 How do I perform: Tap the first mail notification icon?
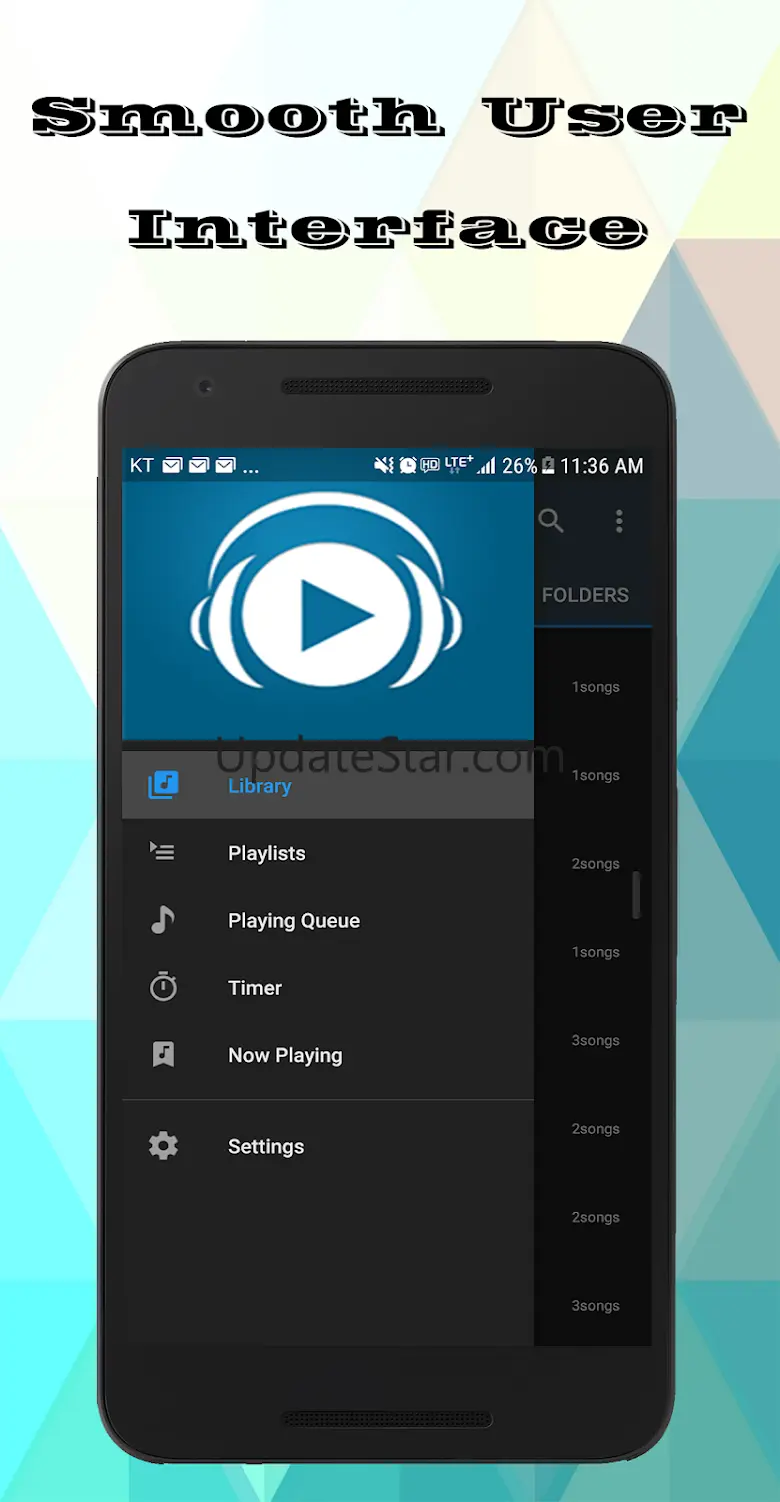point(172,465)
